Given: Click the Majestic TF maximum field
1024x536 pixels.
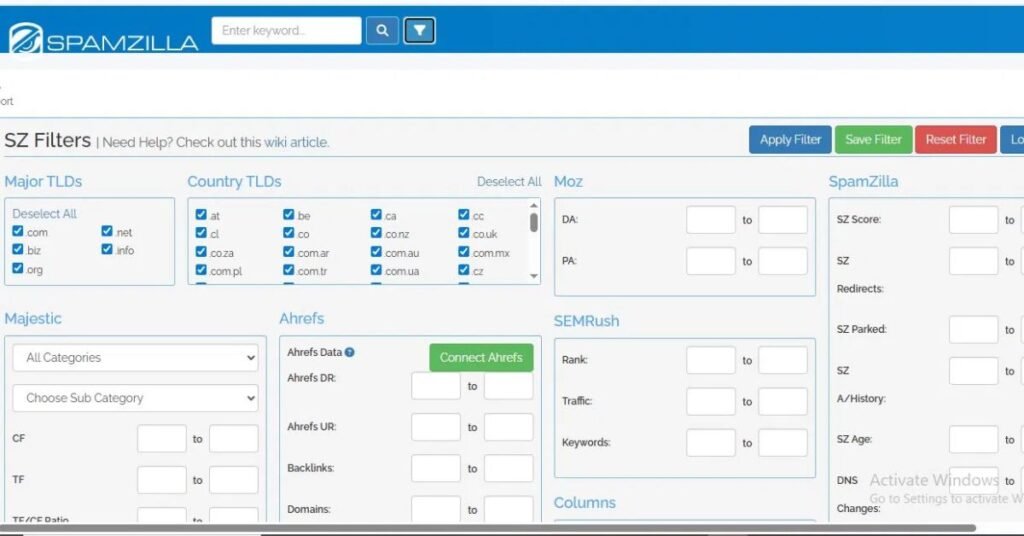Looking at the screenshot, I should (234, 480).
